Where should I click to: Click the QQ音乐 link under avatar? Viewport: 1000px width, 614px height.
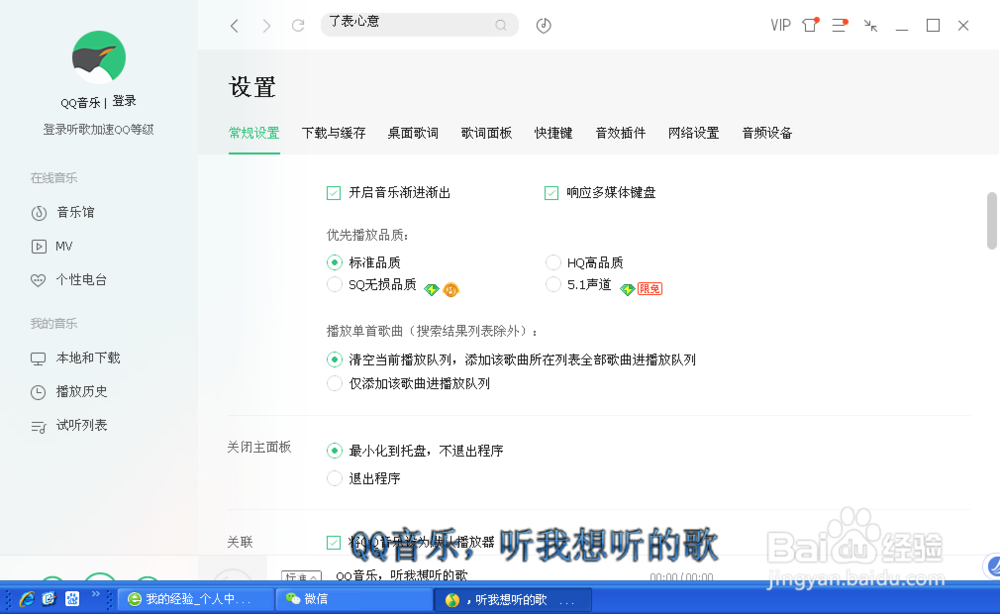tap(80, 103)
